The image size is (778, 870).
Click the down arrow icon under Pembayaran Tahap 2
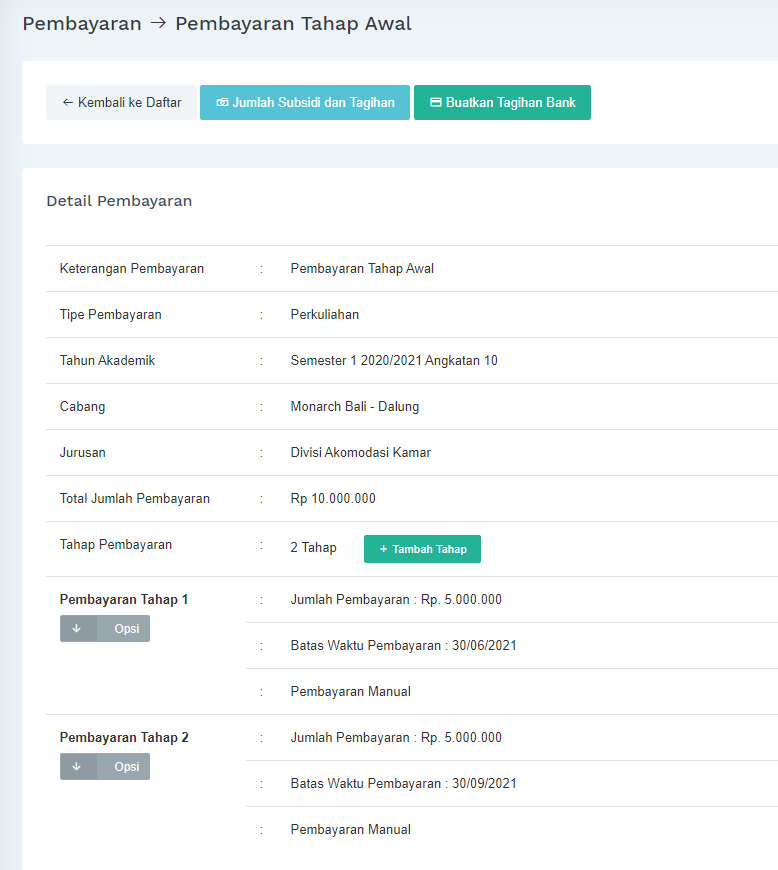click(77, 767)
